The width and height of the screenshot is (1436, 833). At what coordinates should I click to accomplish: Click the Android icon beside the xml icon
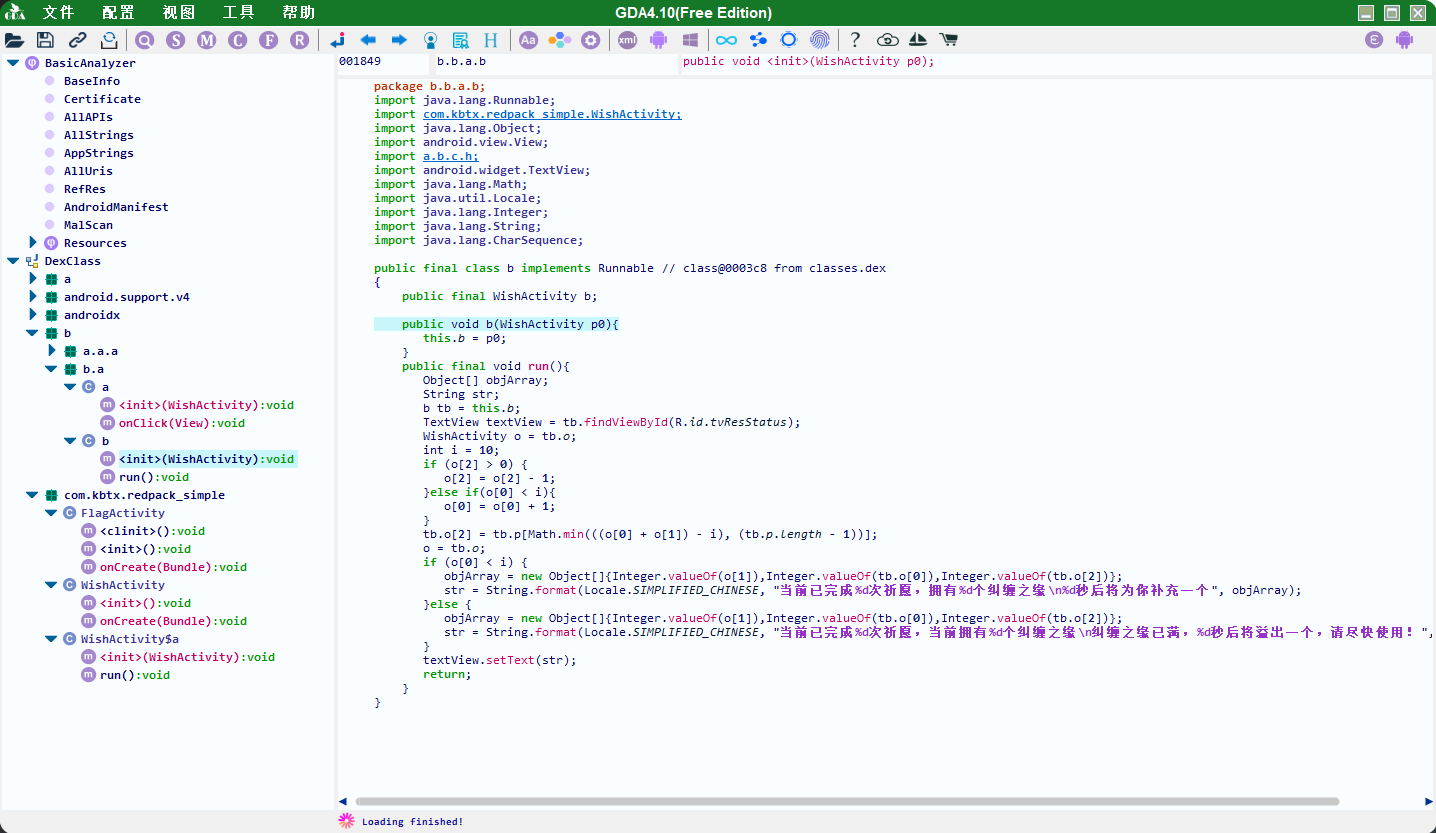(658, 40)
